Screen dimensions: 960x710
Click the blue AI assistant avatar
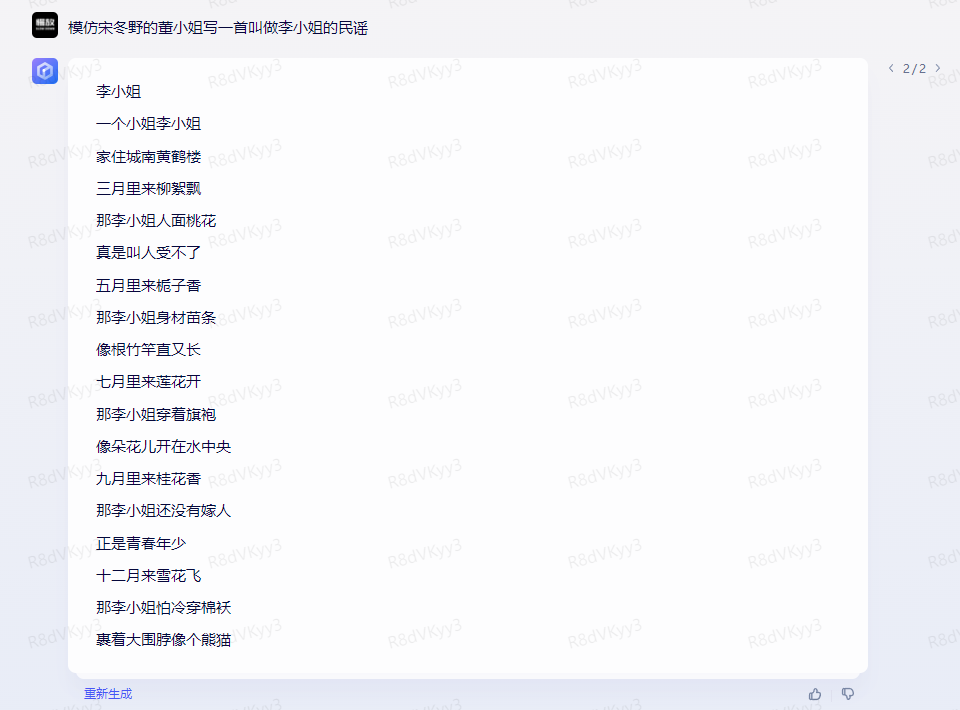pos(45,71)
